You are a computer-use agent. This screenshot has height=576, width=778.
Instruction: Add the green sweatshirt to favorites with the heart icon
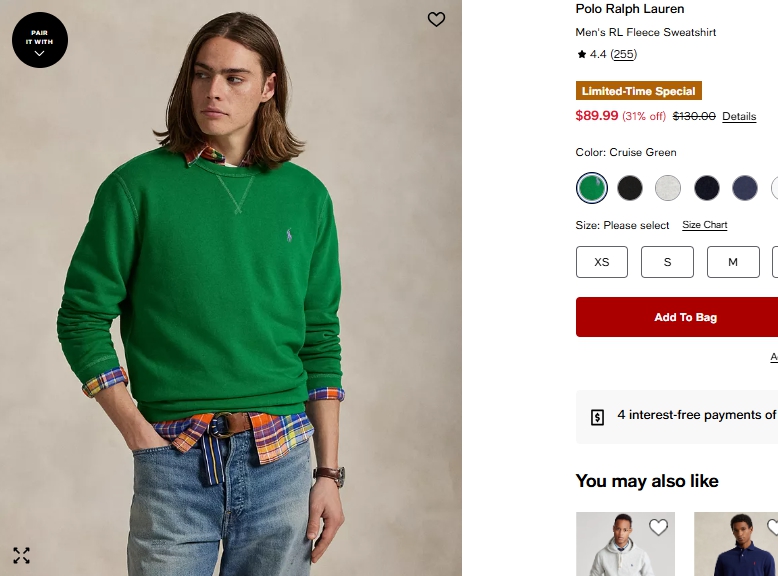click(436, 19)
